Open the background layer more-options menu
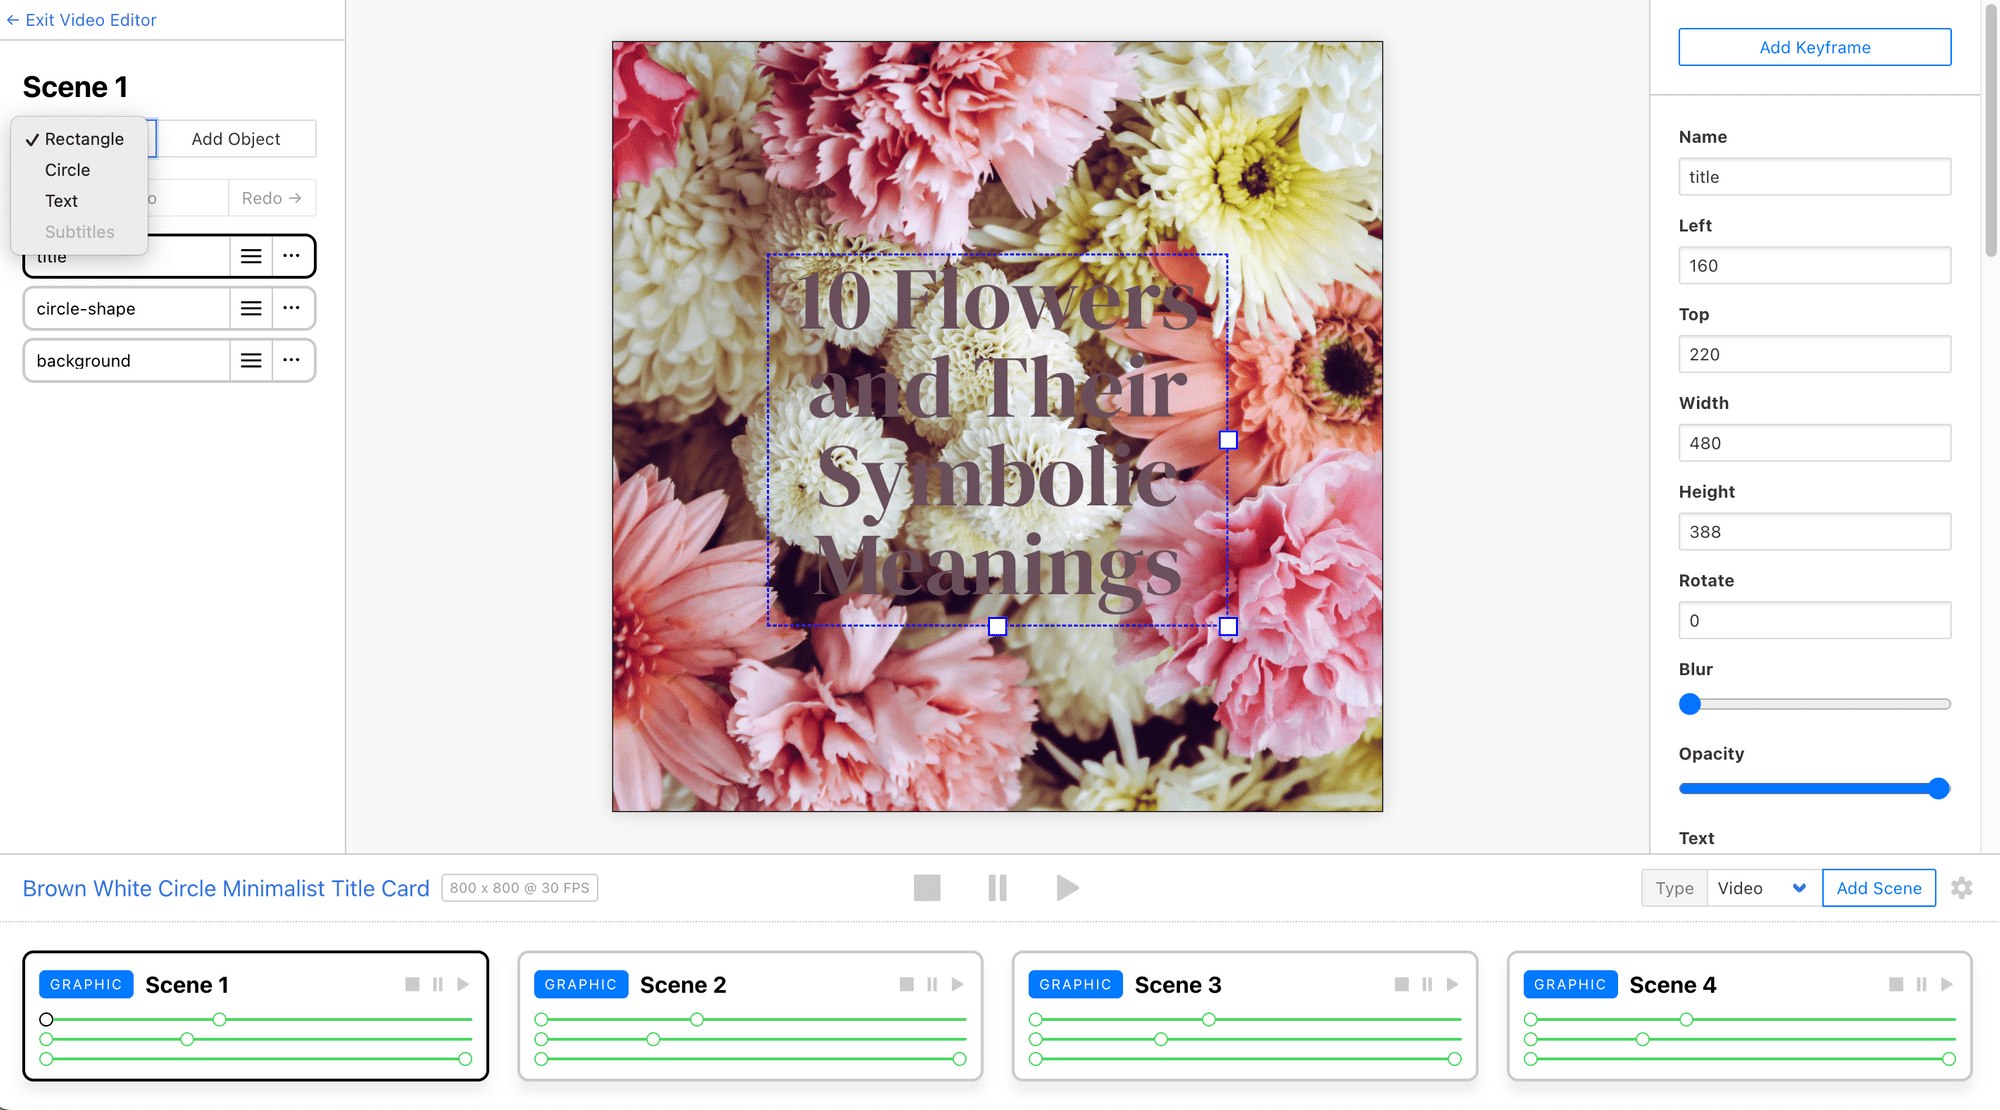Image resolution: width=2000 pixels, height=1110 pixels. 291,360
